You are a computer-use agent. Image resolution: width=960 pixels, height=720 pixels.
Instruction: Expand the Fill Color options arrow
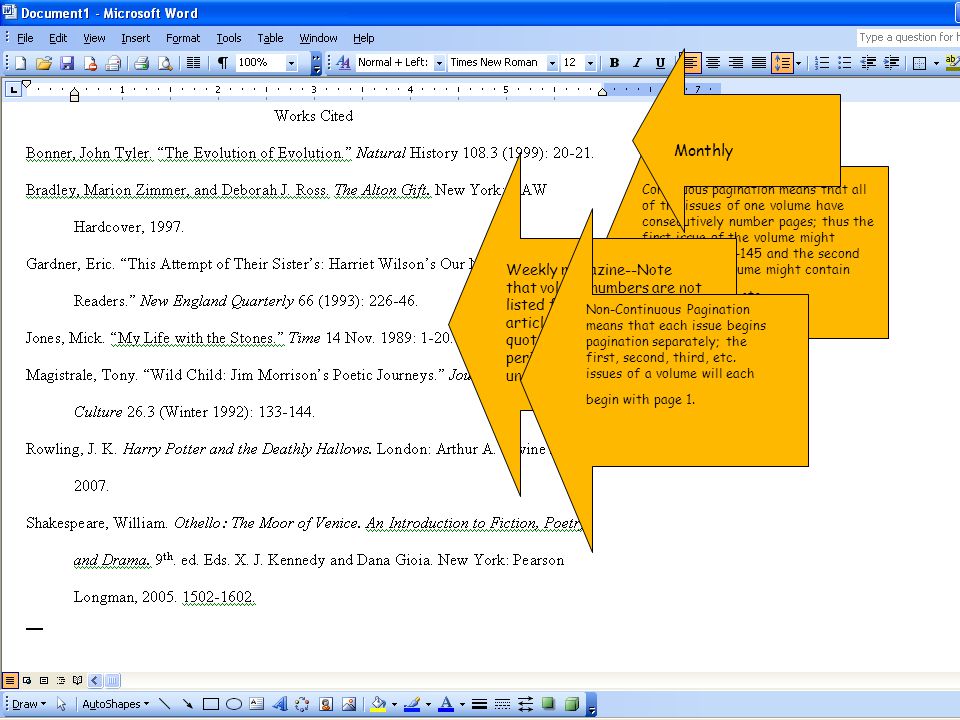pos(394,704)
